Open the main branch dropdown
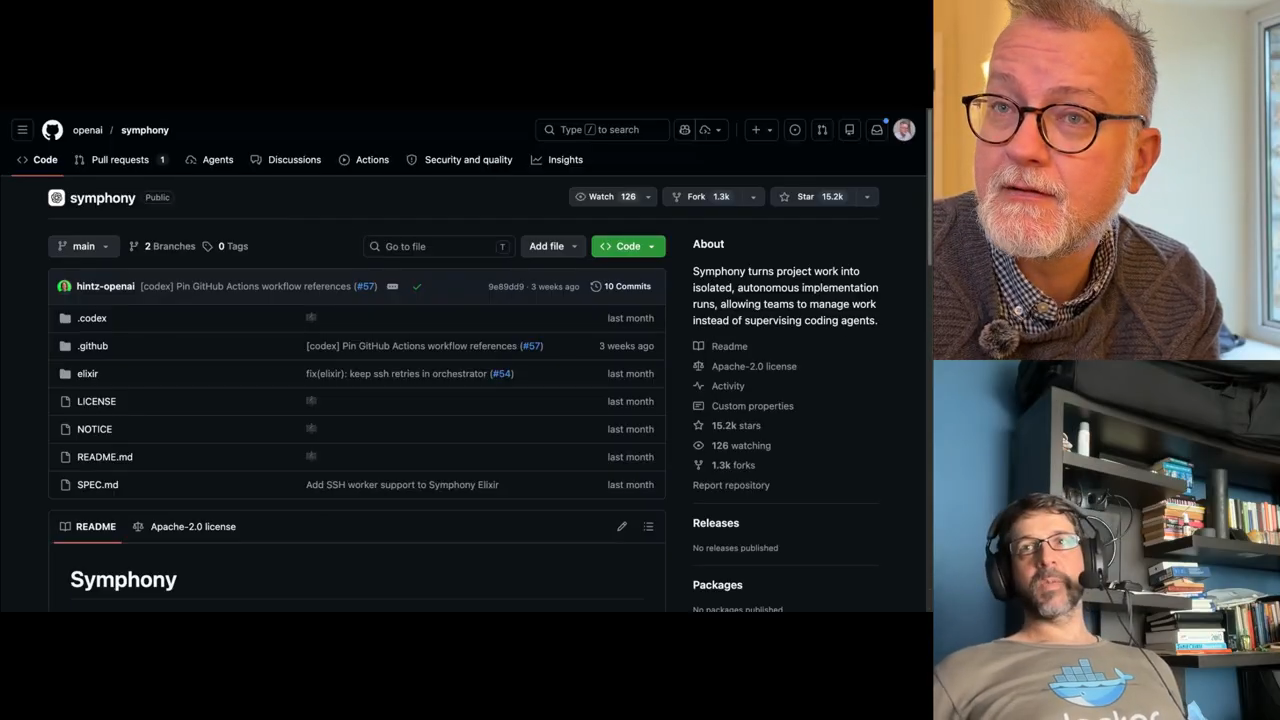The width and height of the screenshot is (1280, 720). coord(84,246)
